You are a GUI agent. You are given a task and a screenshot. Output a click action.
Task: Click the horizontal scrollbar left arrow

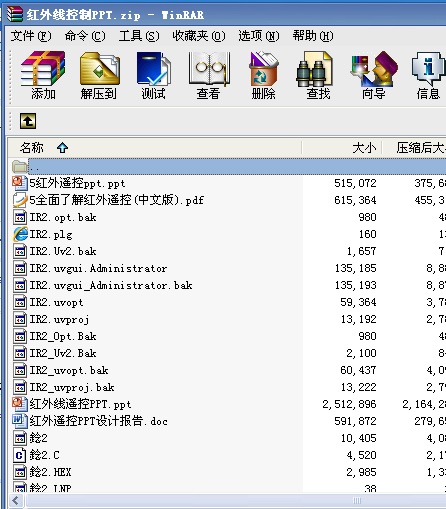[x=15, y=500]
